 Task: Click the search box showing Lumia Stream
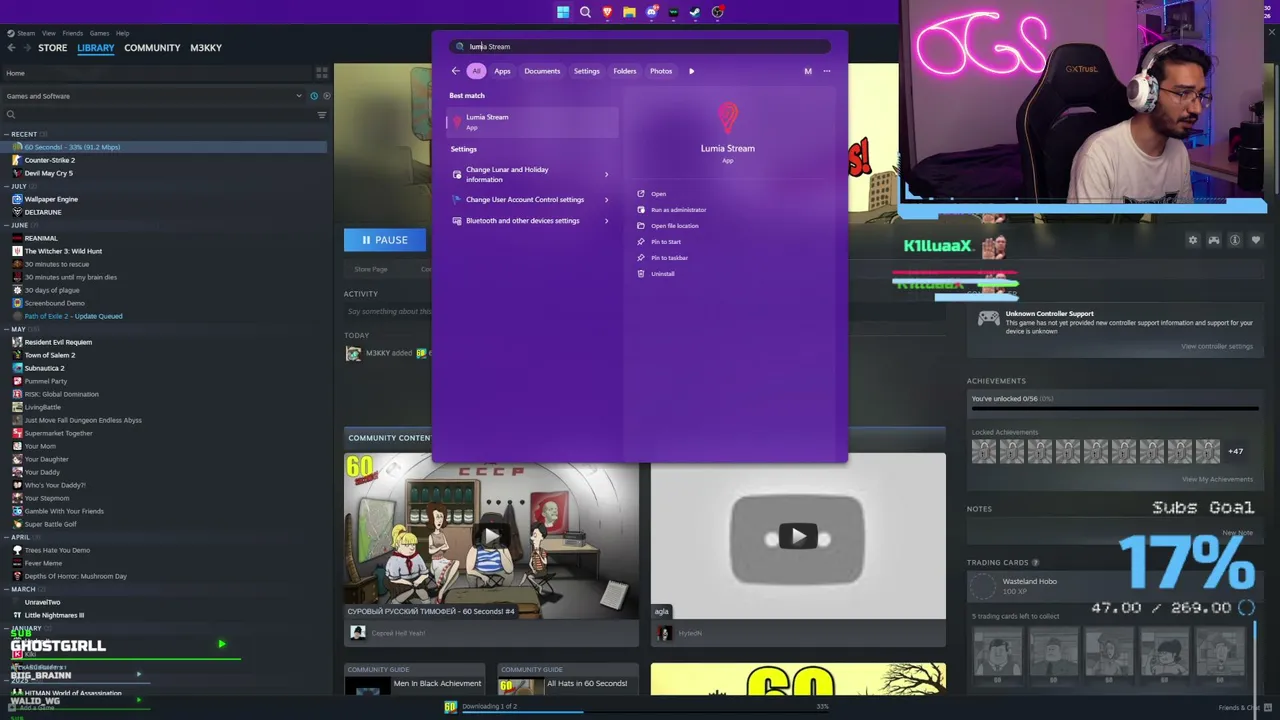click(640, 46)
